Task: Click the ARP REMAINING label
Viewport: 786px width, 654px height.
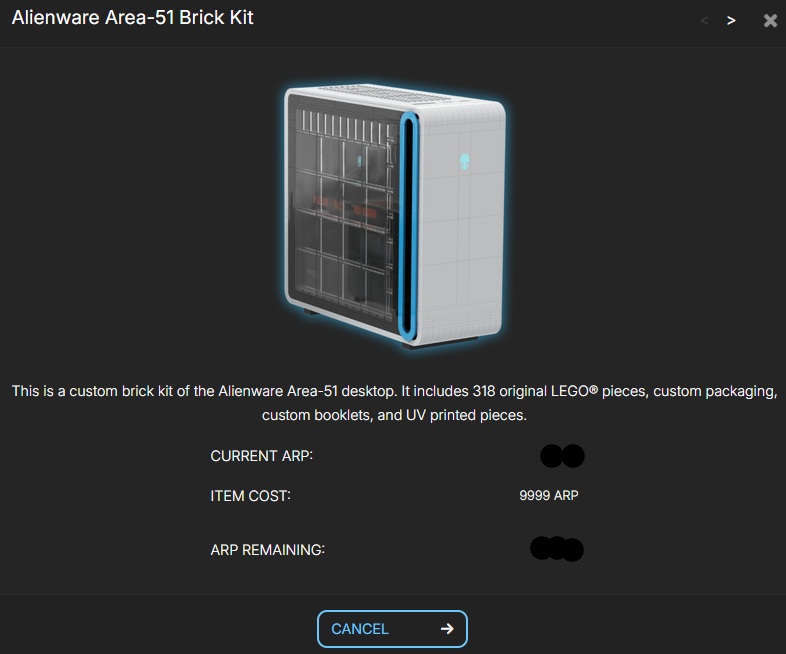Action: click(267, 550)
